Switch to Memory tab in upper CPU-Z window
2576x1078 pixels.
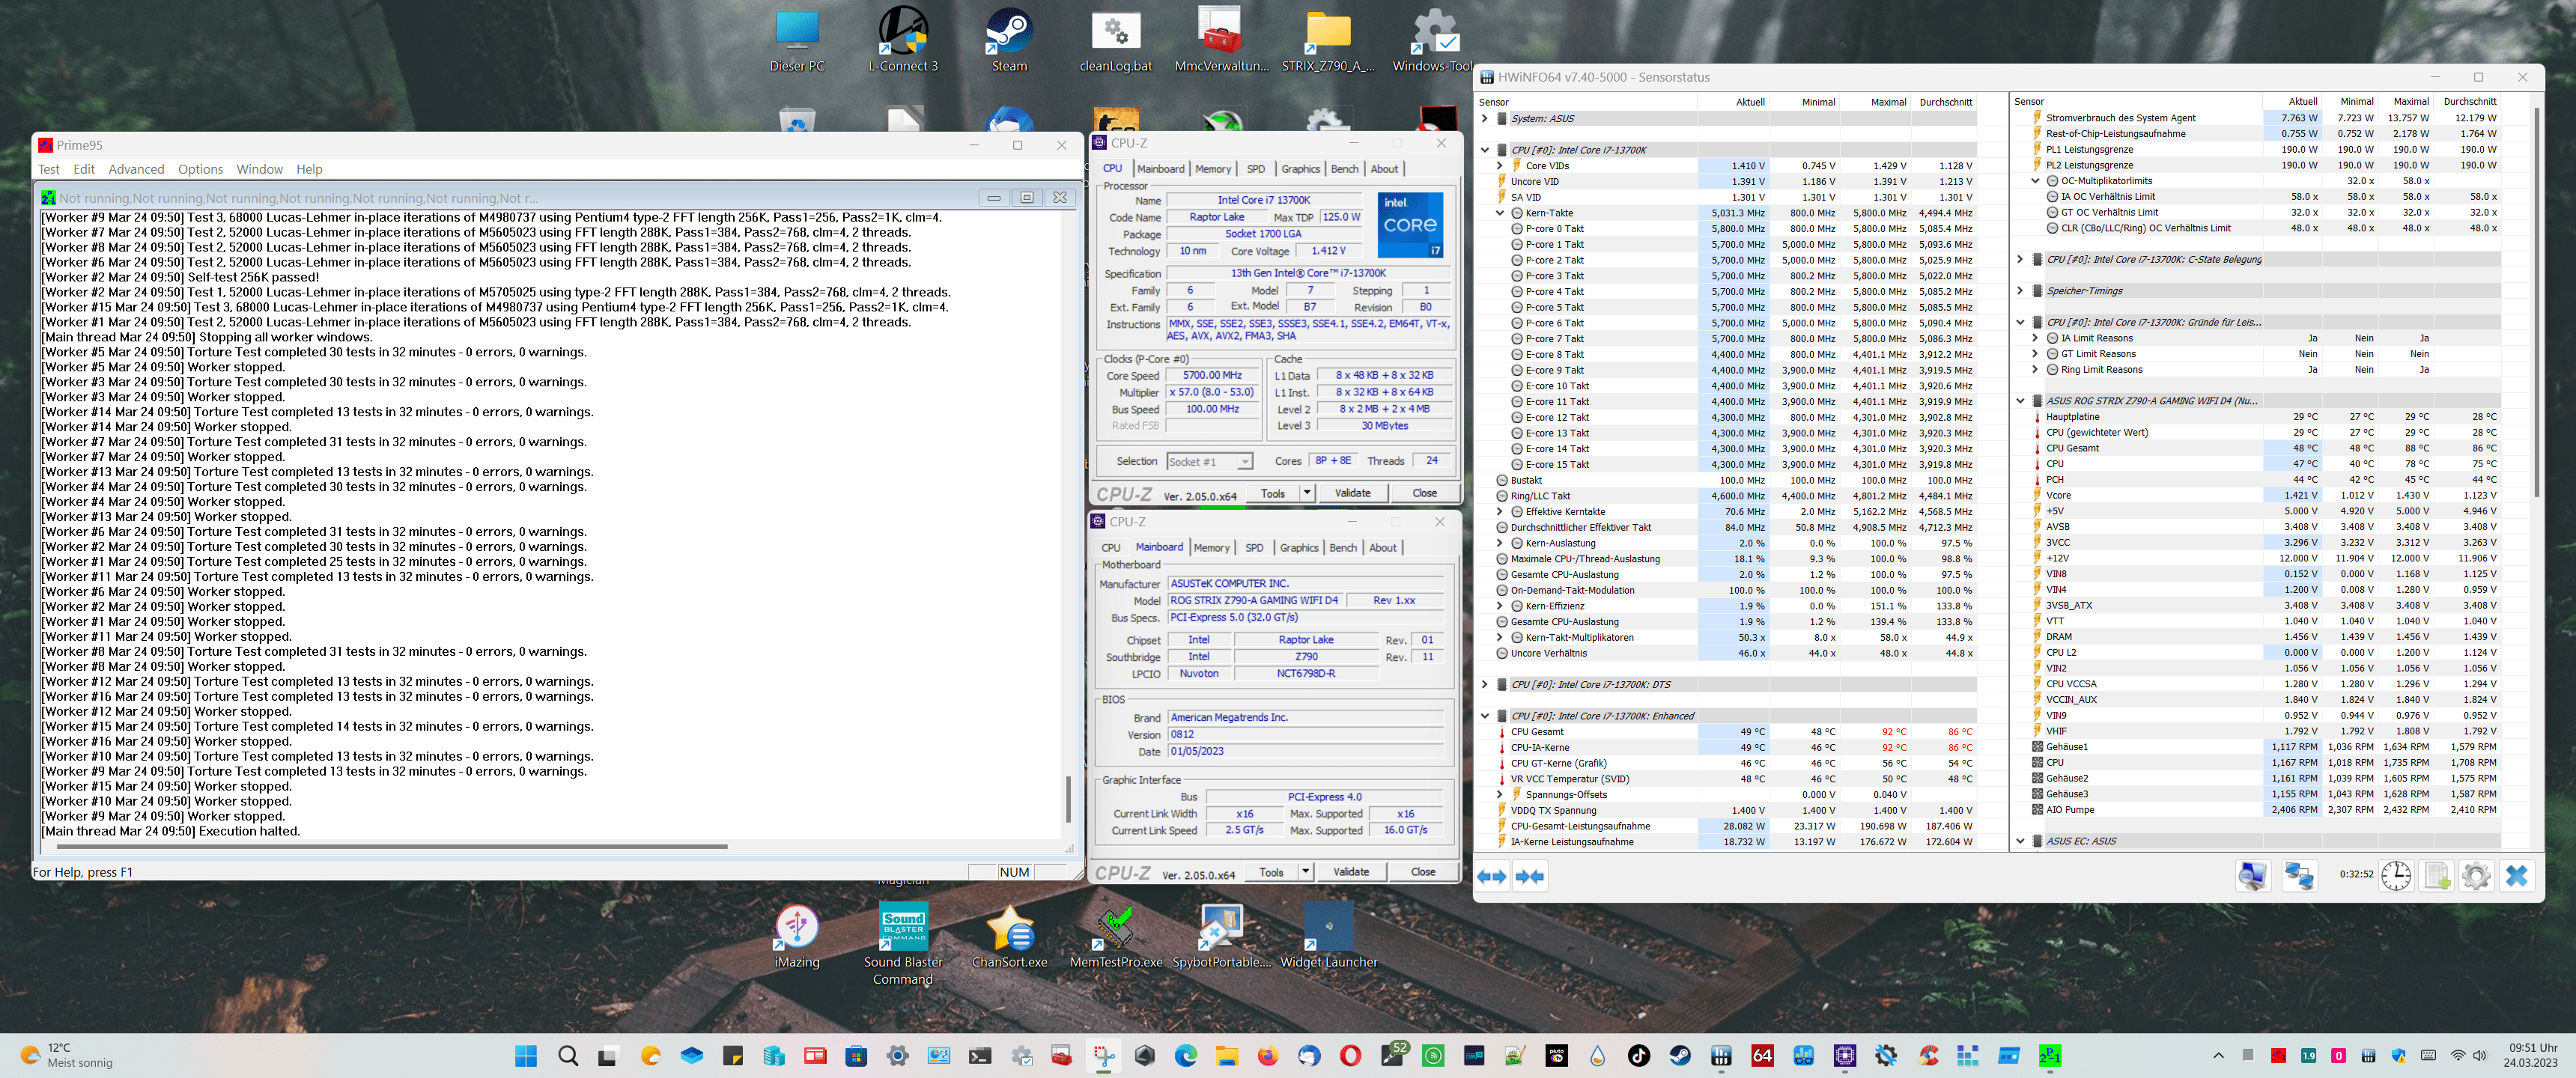point(1213,169)
